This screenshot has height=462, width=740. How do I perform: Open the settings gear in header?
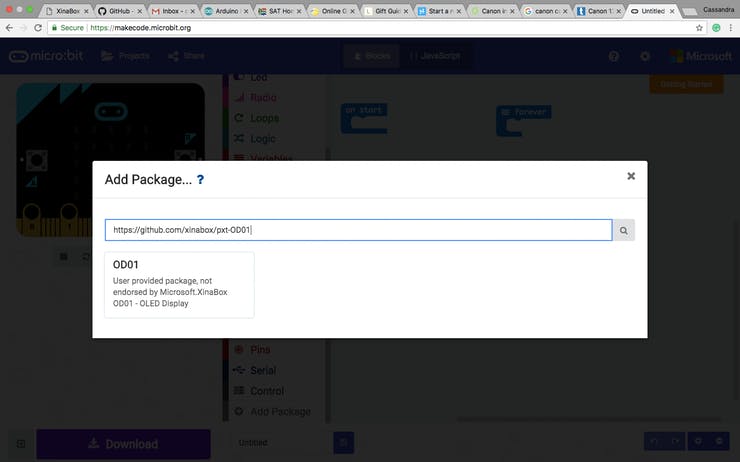(645, 57)
